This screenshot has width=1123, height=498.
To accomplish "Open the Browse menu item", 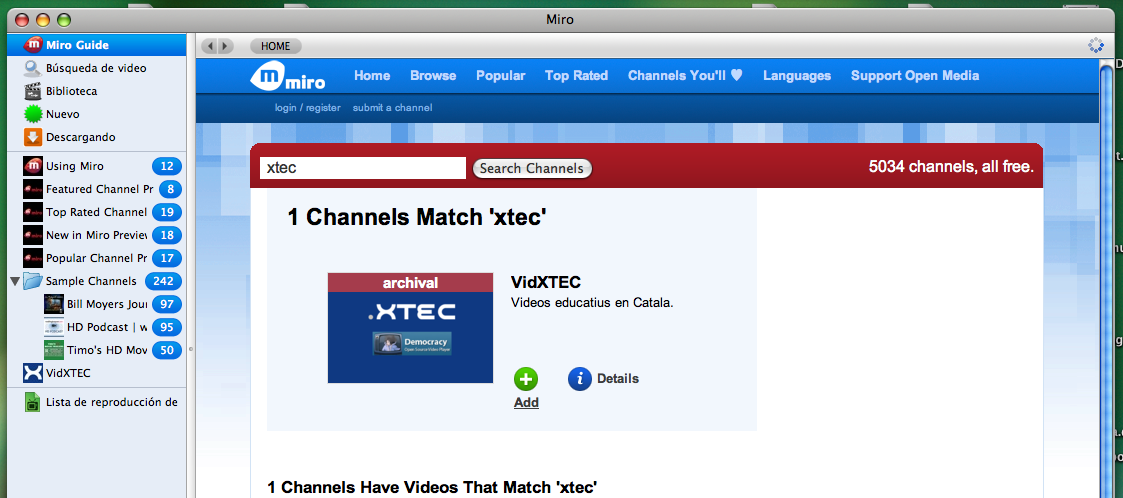I will [x=433, y=75].
